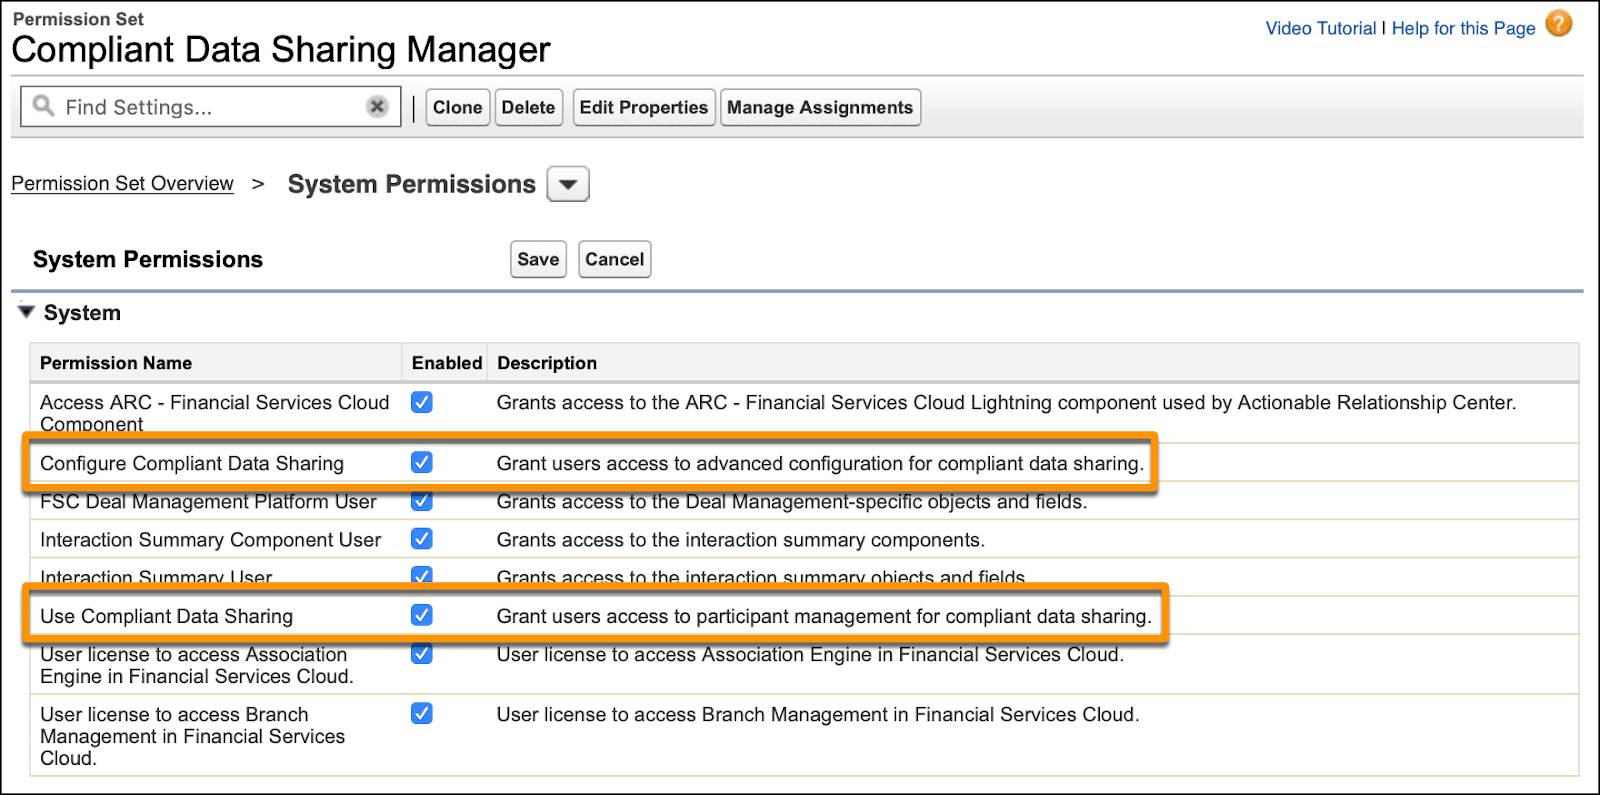Click the magnifier icon in Find Settings

pos(43,105)
